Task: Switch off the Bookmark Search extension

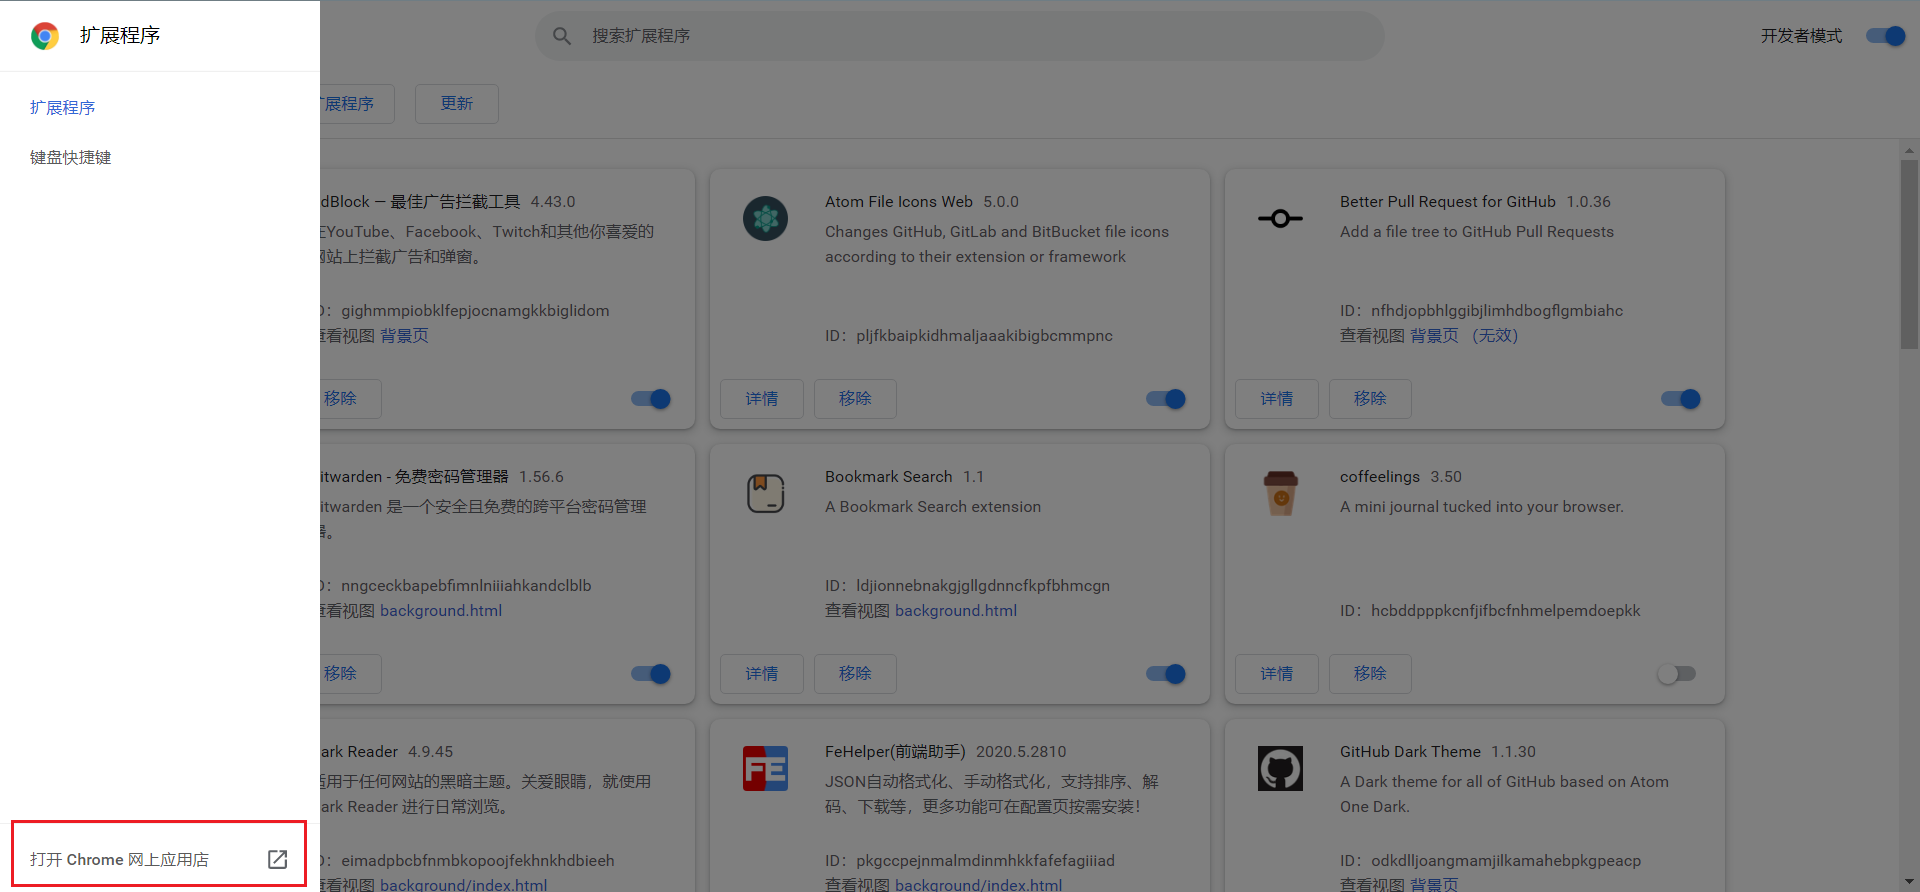Action: point(1166,674)
